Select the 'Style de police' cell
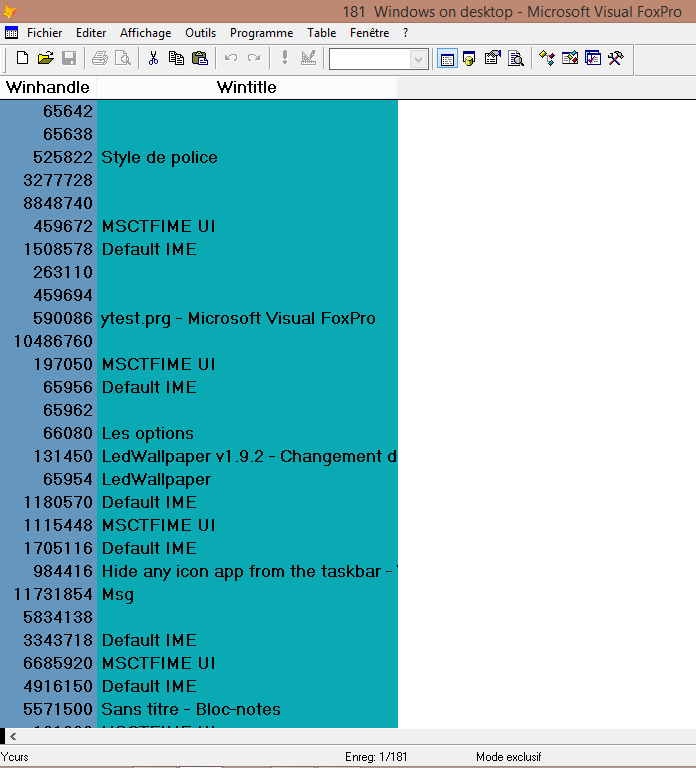Screen dimensions: 696x768 coord(247,157)
